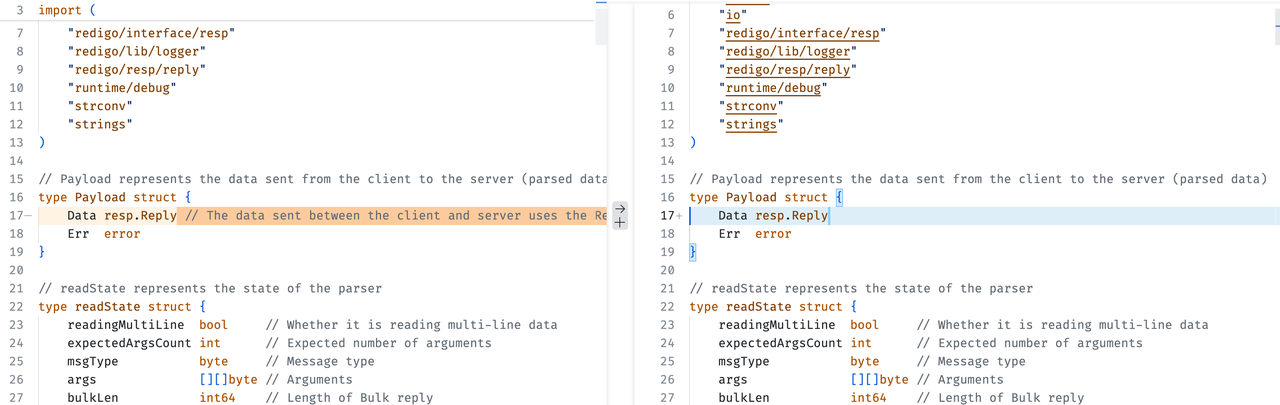The image size is (1280, 405).
Task: Click the right pane vertical scrollbar
Action: pos(1273,25)
